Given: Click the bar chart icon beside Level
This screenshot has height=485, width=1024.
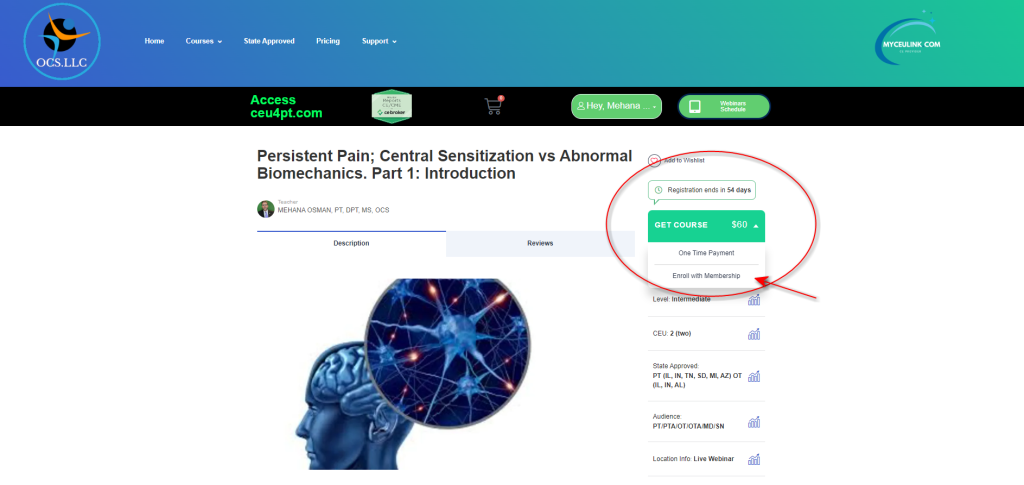Looking at the screenshot, I should [754, 300].
